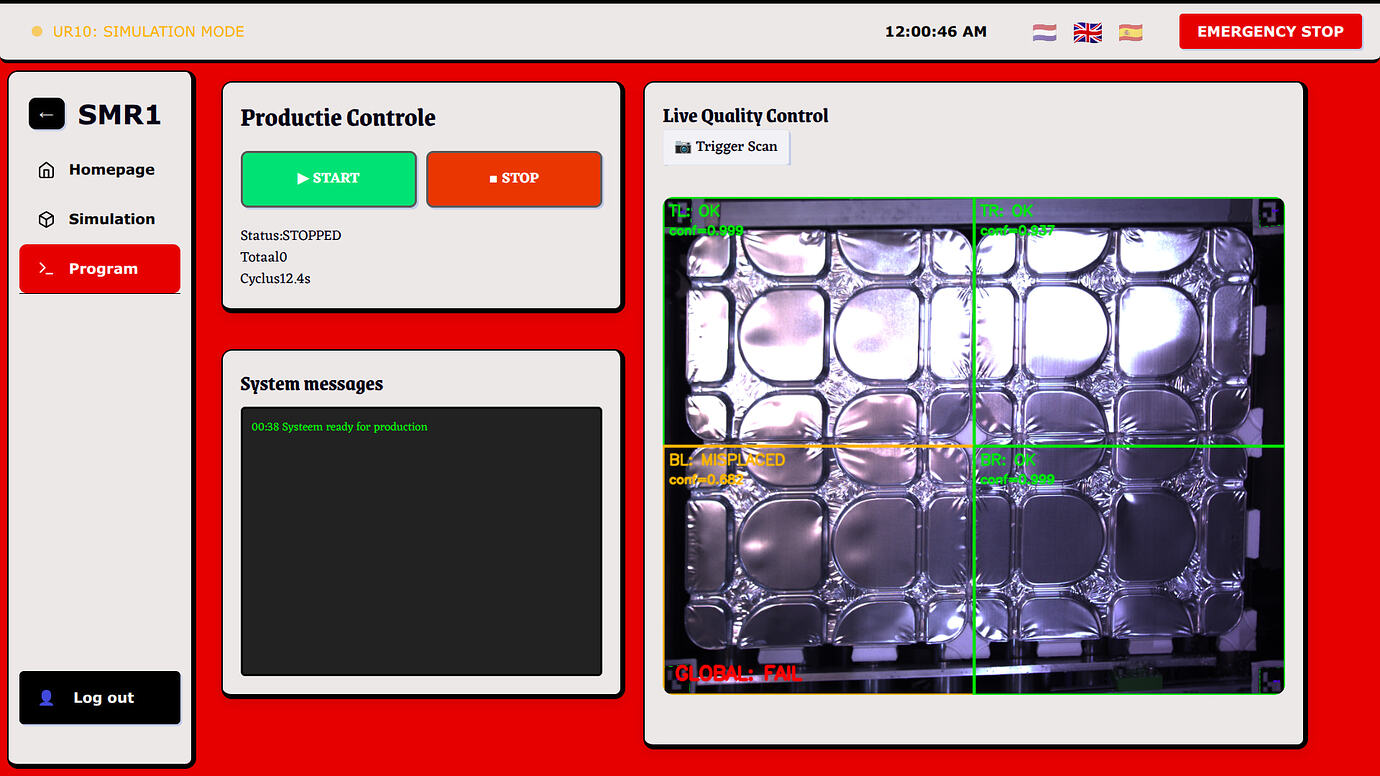Click the GLOBAL: FAIL result label
Screen dimensions: 1380x776
coord(736,674)
